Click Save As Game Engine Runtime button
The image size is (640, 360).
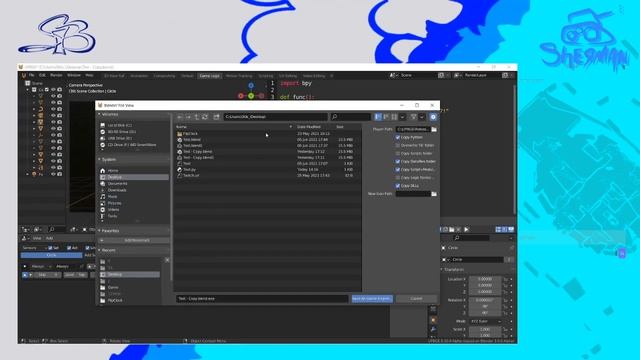pyautogui.click(x=372, y=299)
